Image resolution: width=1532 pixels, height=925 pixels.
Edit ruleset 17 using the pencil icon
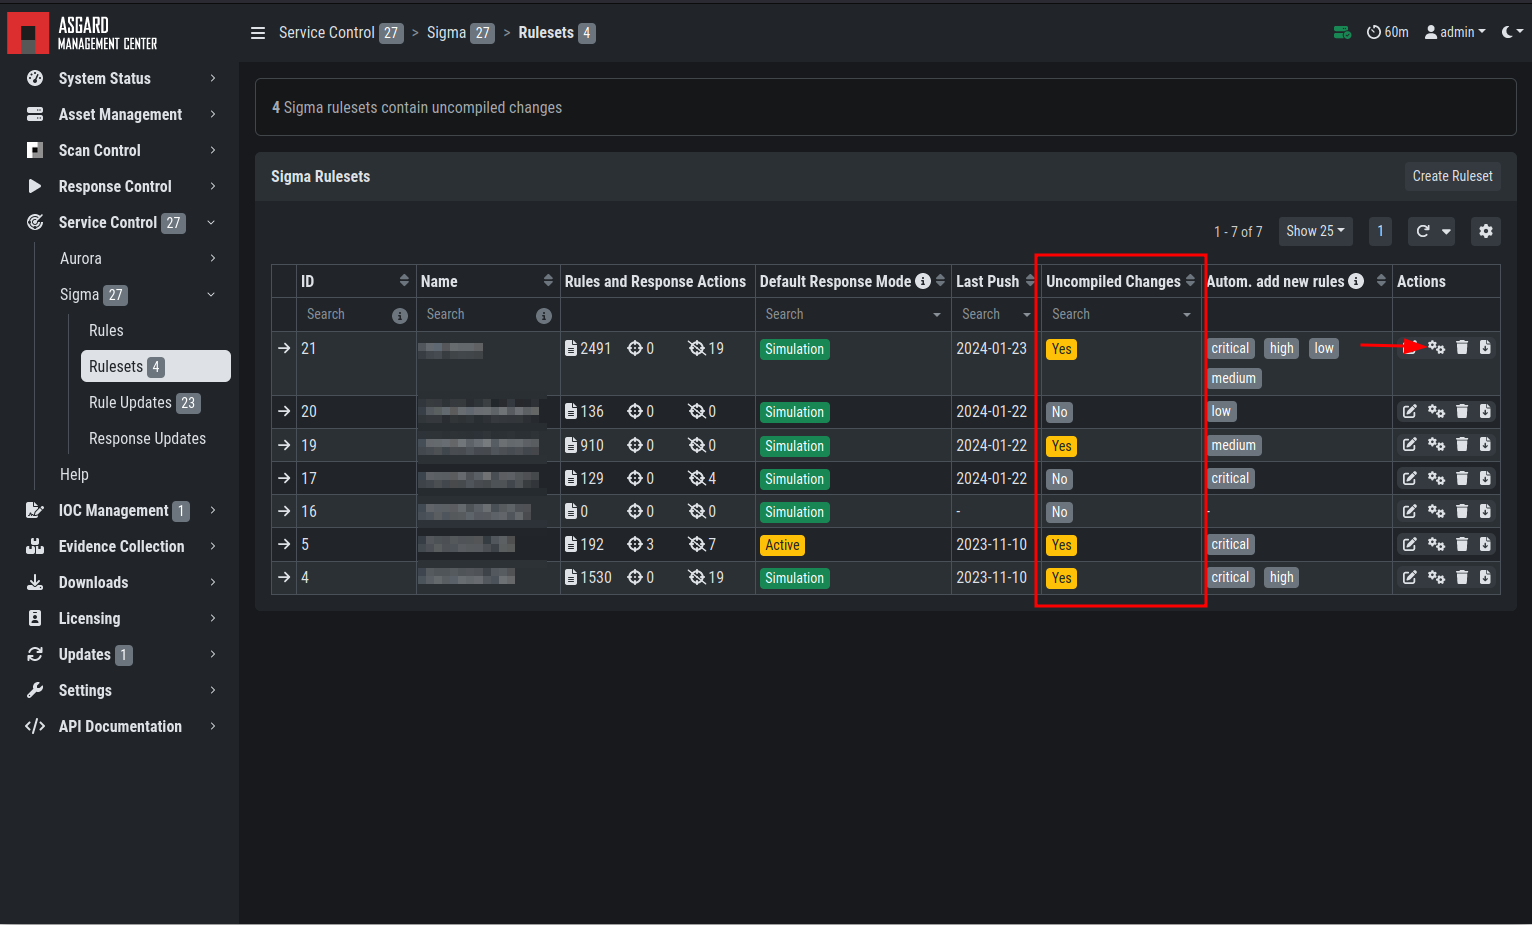1409,479
